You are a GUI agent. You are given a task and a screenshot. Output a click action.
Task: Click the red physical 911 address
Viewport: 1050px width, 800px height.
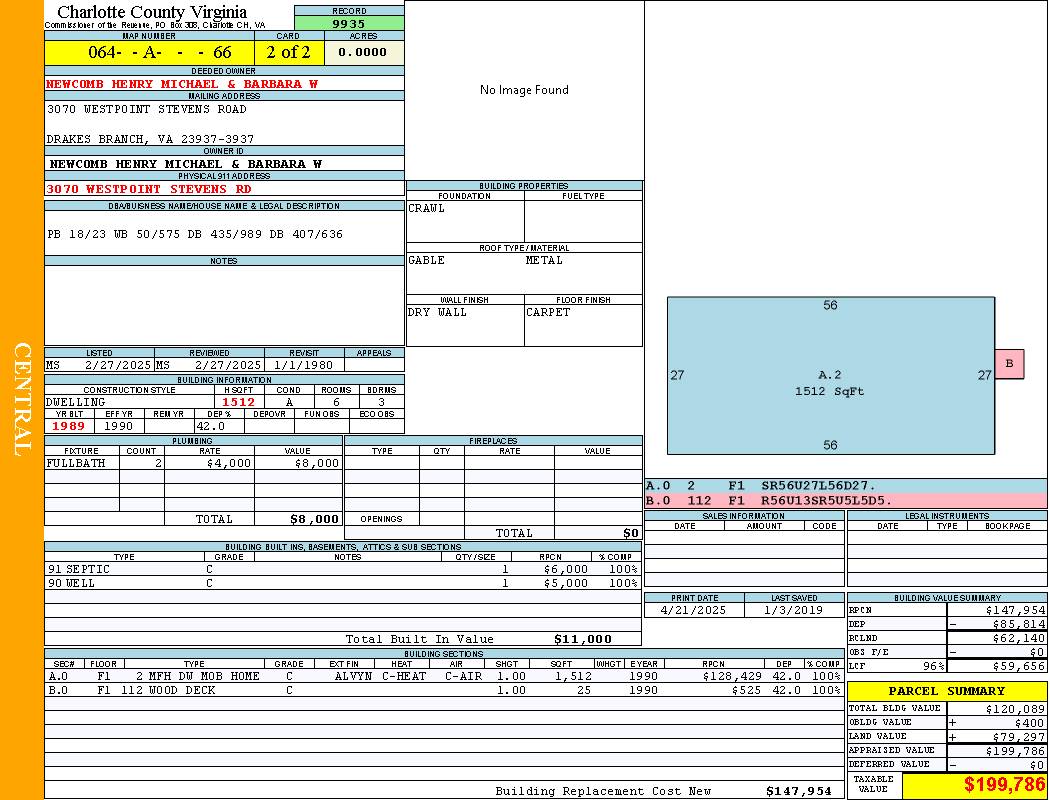[x=149, y=188]
